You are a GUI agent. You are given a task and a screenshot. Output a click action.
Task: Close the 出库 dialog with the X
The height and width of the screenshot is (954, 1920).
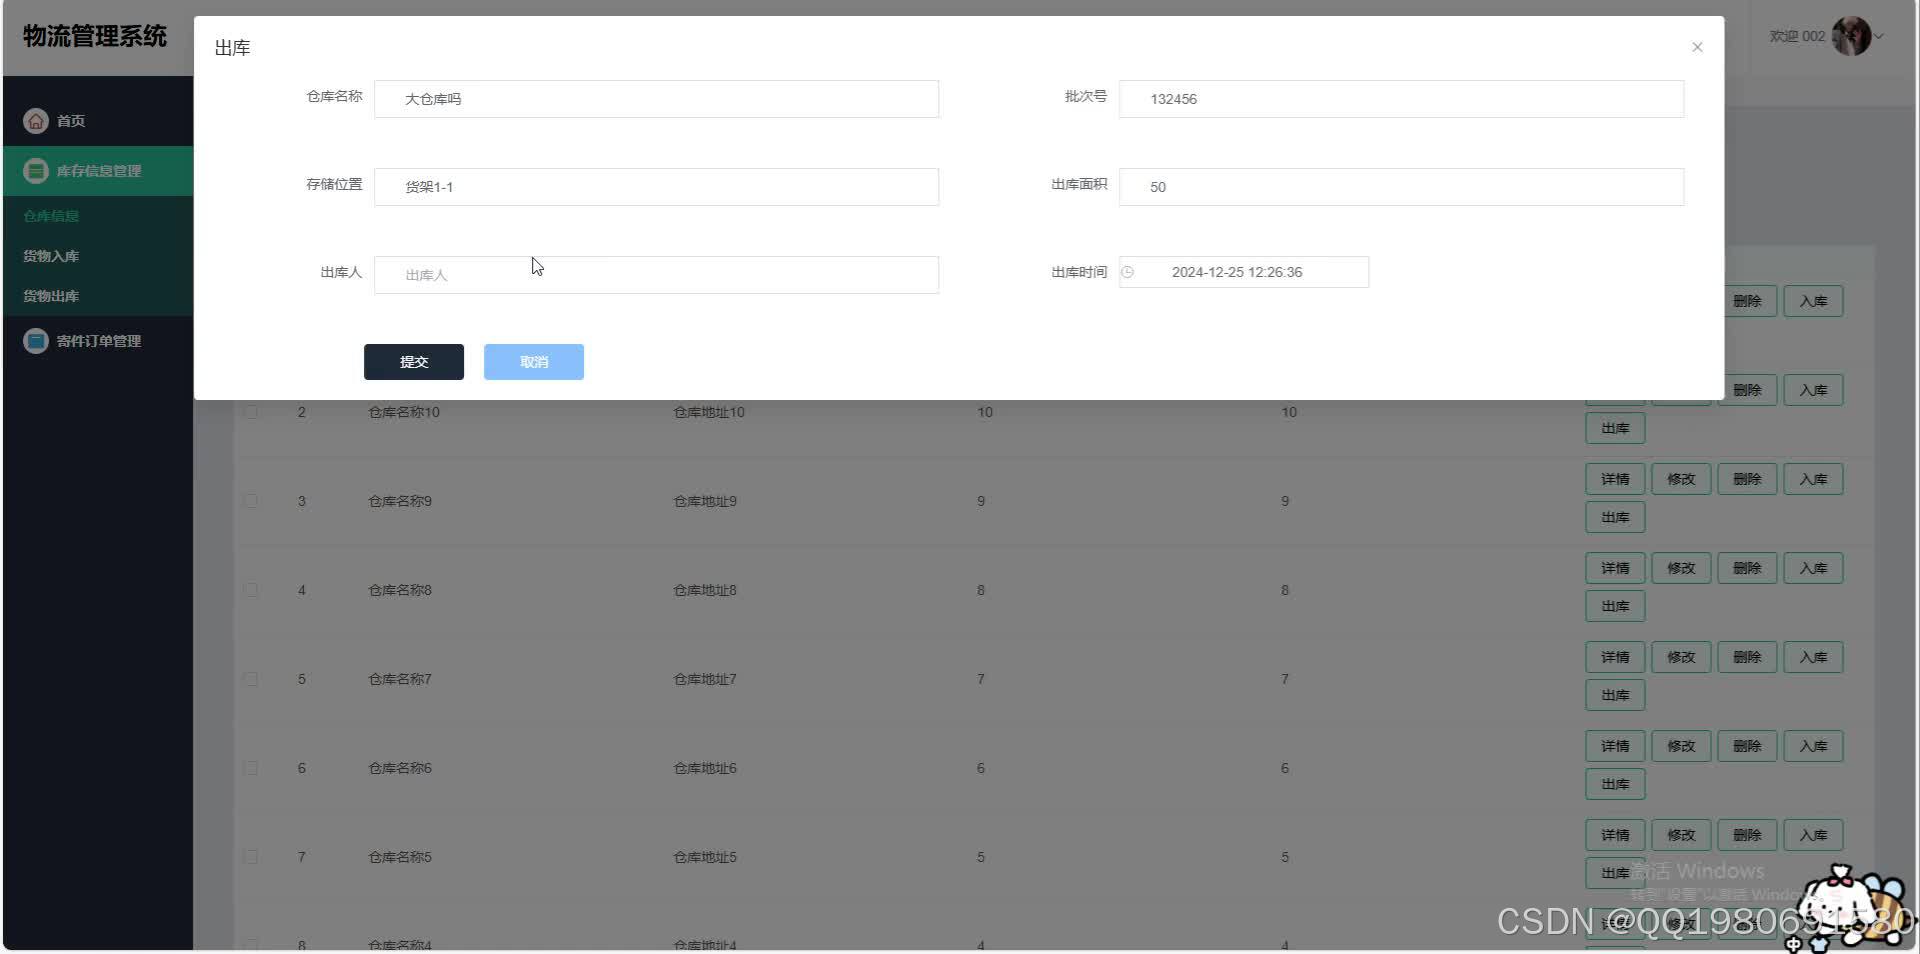click(1697, 47)
